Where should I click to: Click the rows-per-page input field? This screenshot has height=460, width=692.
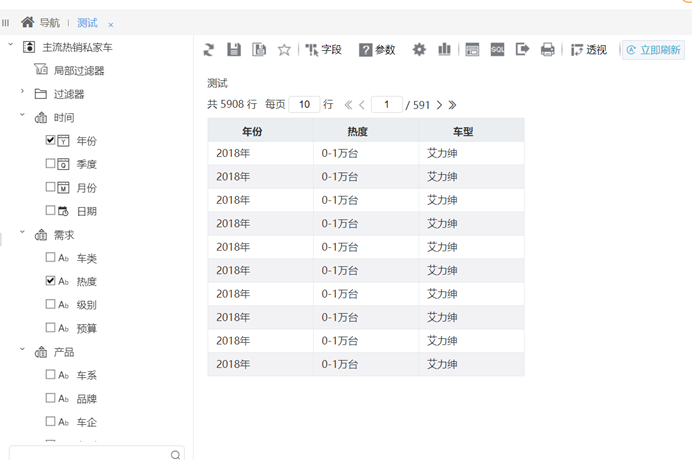[x=304, y=104]
